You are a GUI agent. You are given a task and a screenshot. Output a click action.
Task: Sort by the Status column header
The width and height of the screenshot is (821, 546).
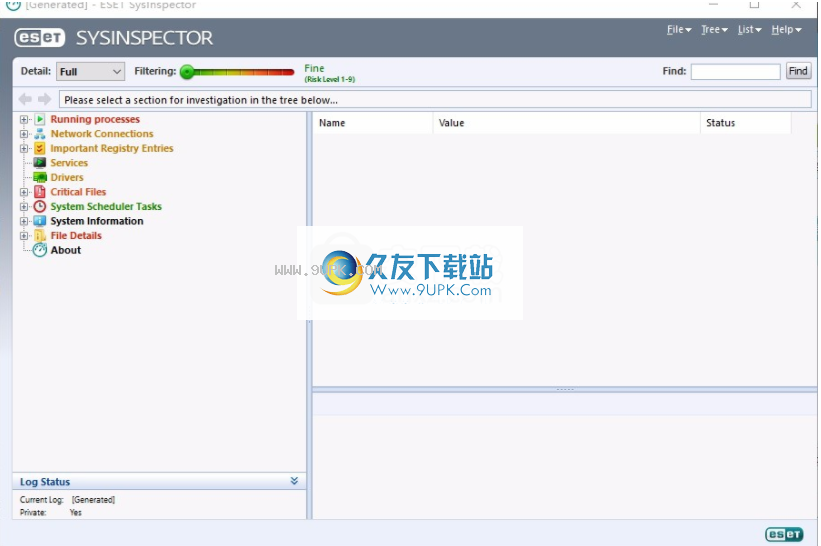coord(746,123)
